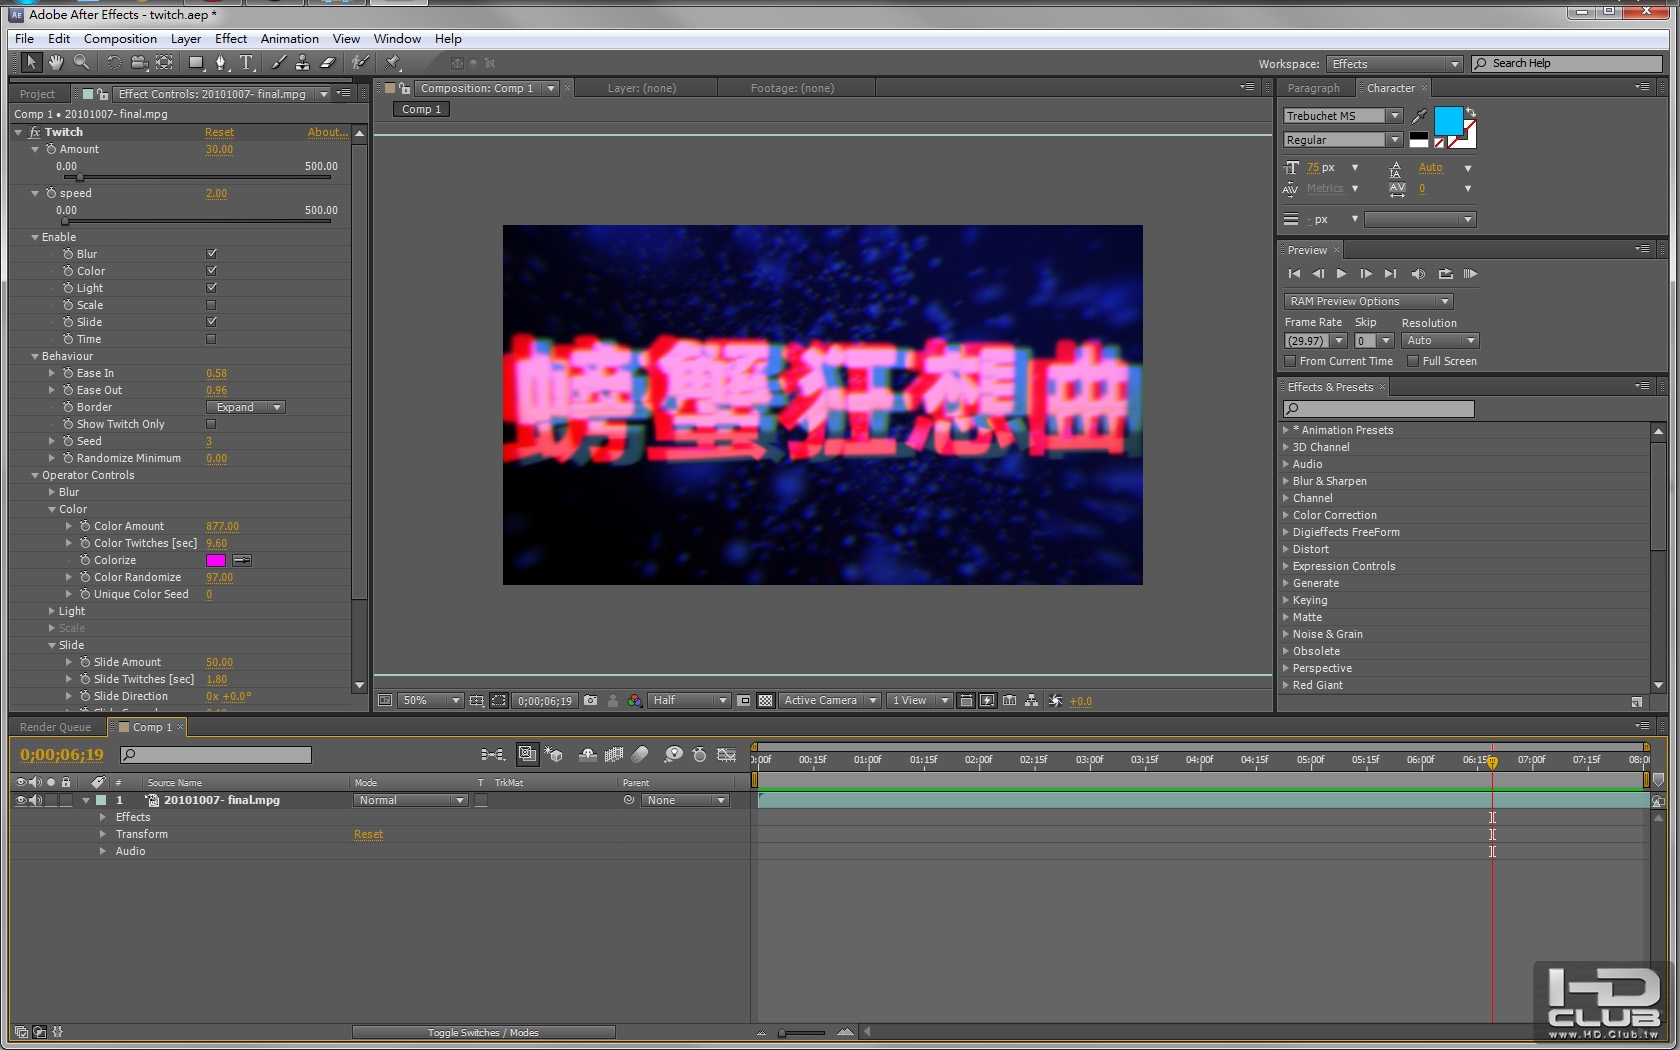Uncheck the Slide enable checkbox

pos(211,322)
